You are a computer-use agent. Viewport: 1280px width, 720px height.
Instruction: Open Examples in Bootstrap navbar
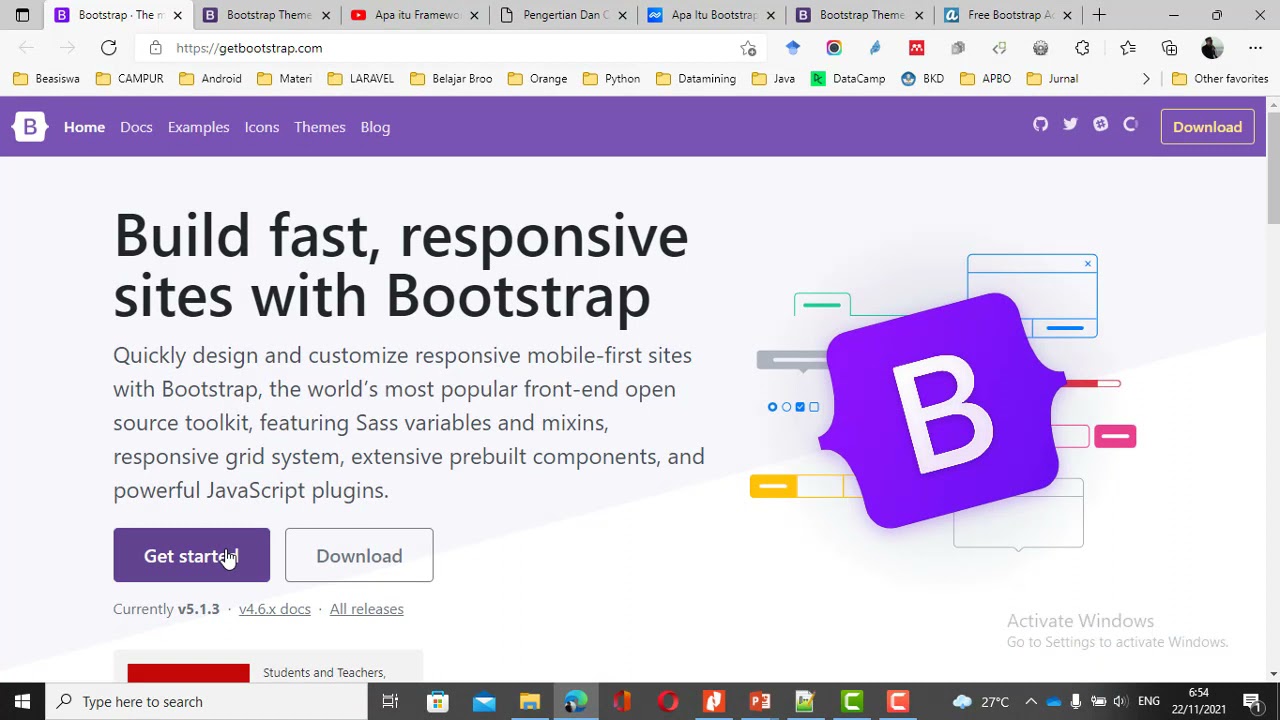(x=198, y=127)
